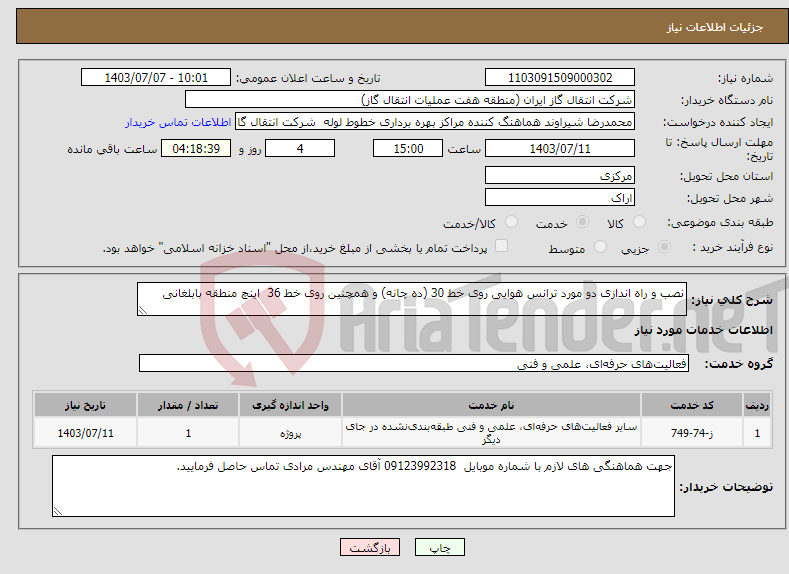Viewport: 789px width, 574px height.
Task: Select the متوسط purchase type radio
Action: 600,247
